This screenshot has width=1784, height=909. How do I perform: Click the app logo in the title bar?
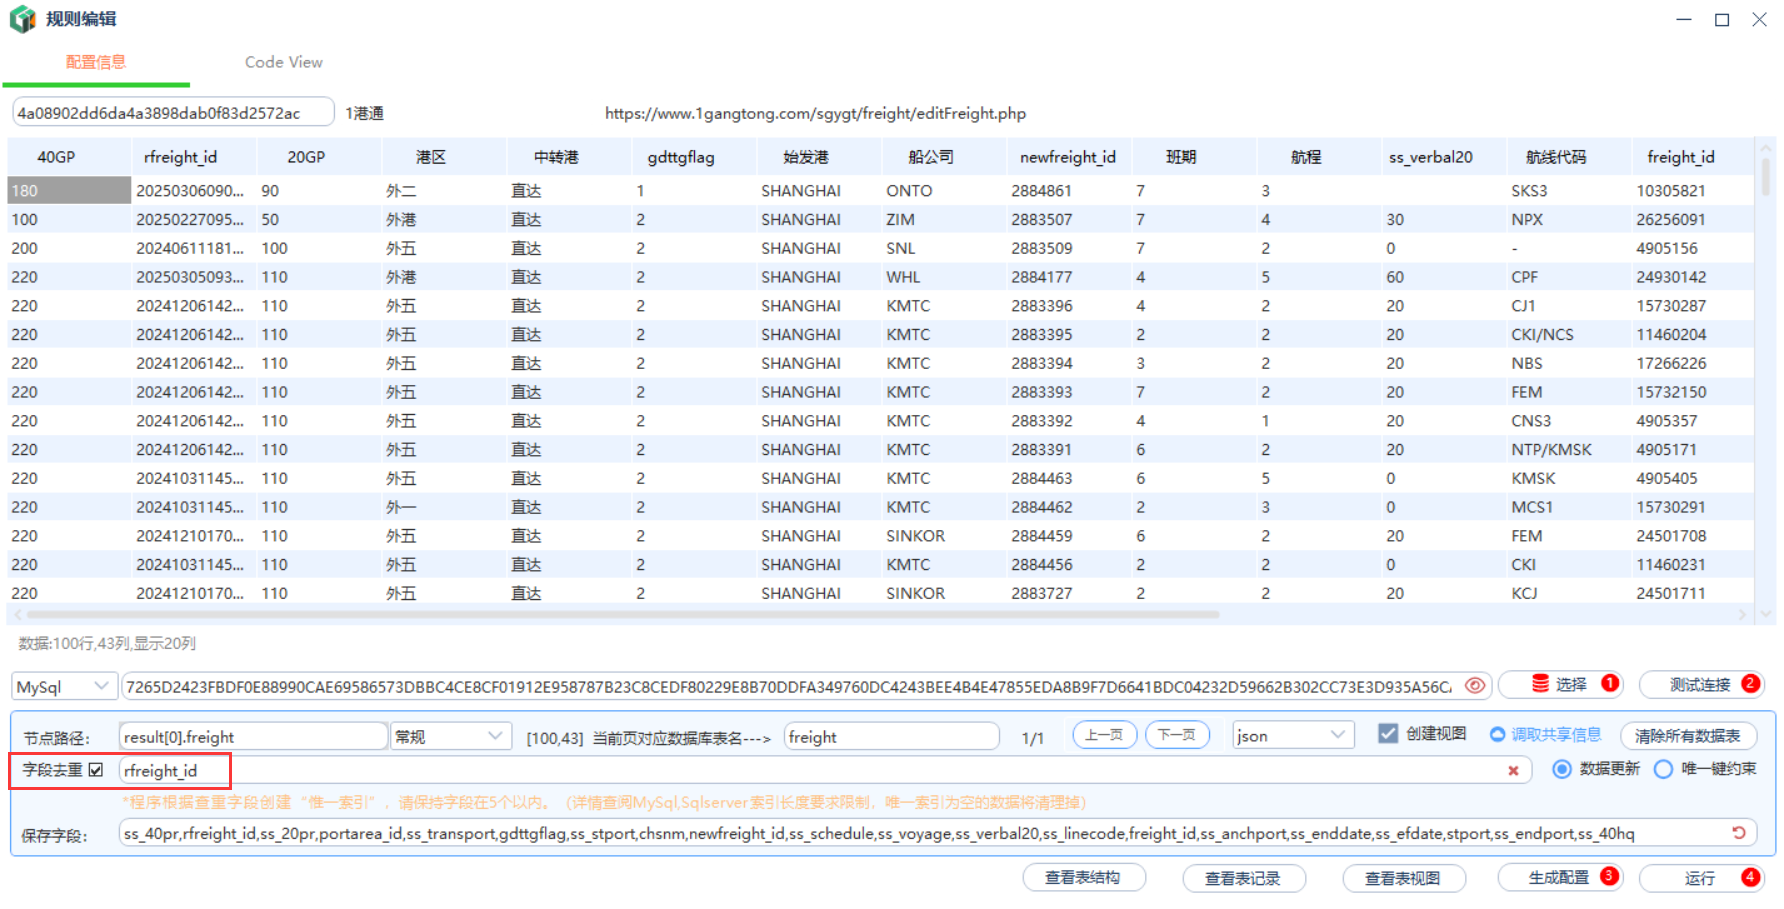click(x=22, y=19)
